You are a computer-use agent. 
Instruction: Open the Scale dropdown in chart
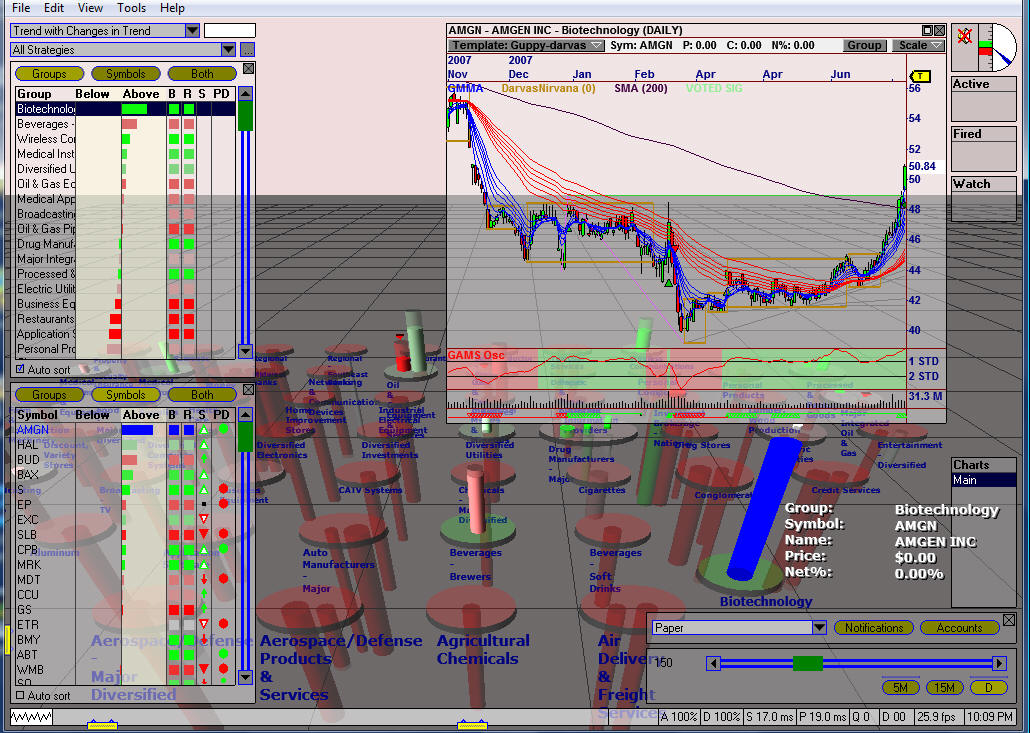tap(918, 45)
